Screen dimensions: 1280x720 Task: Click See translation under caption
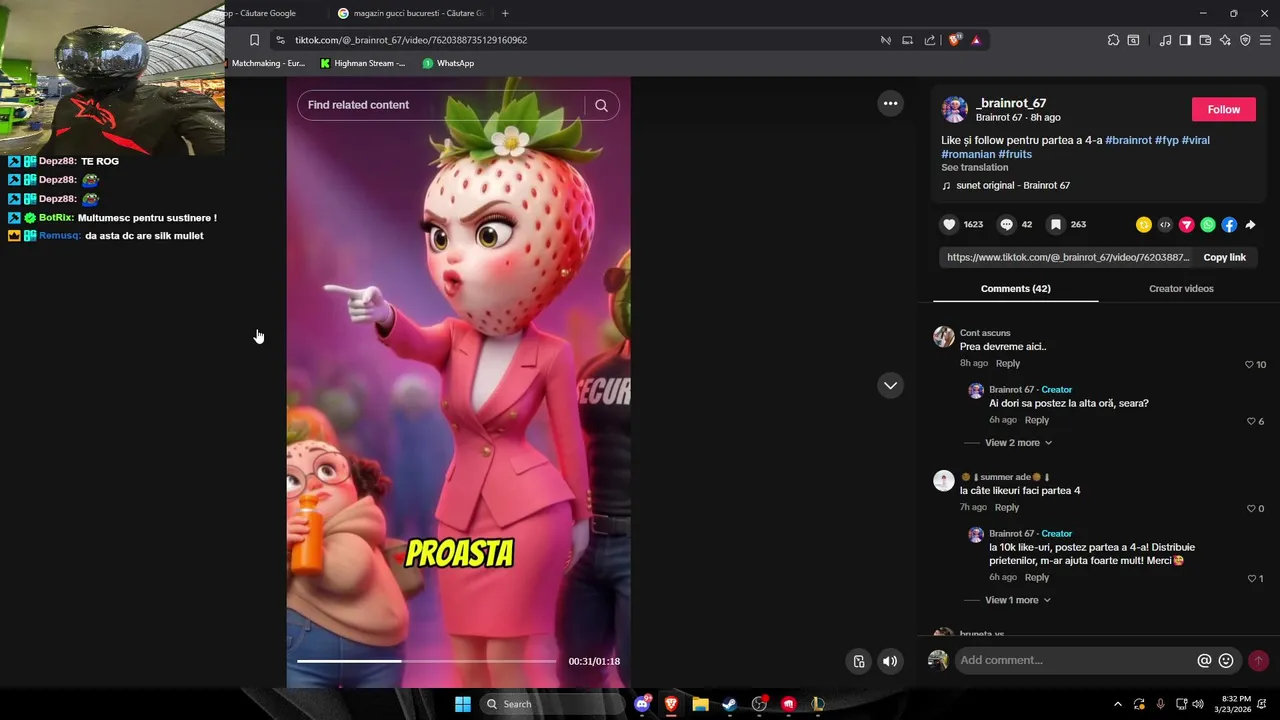[x=974, y=168]
